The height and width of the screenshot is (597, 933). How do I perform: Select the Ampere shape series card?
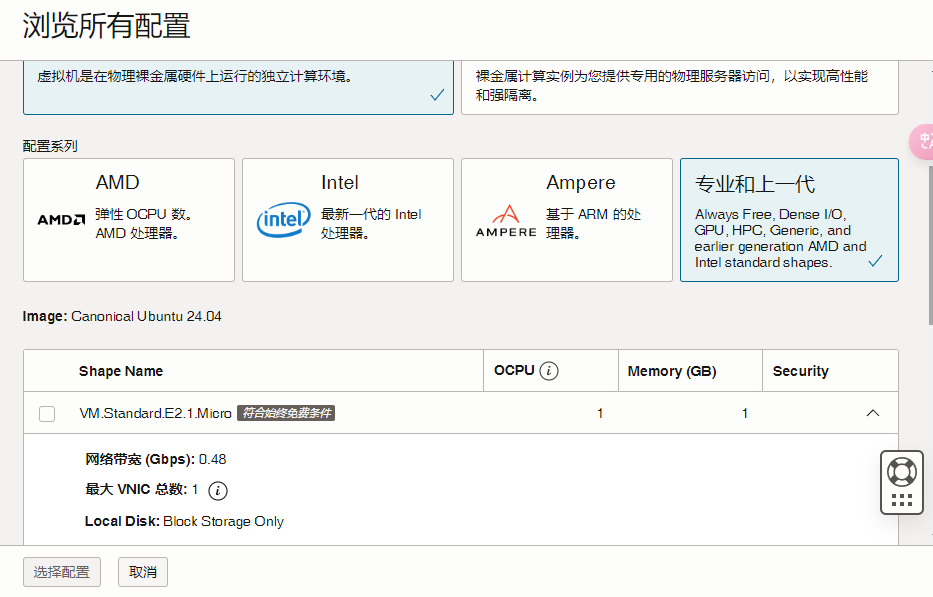[x=566, y=220]
